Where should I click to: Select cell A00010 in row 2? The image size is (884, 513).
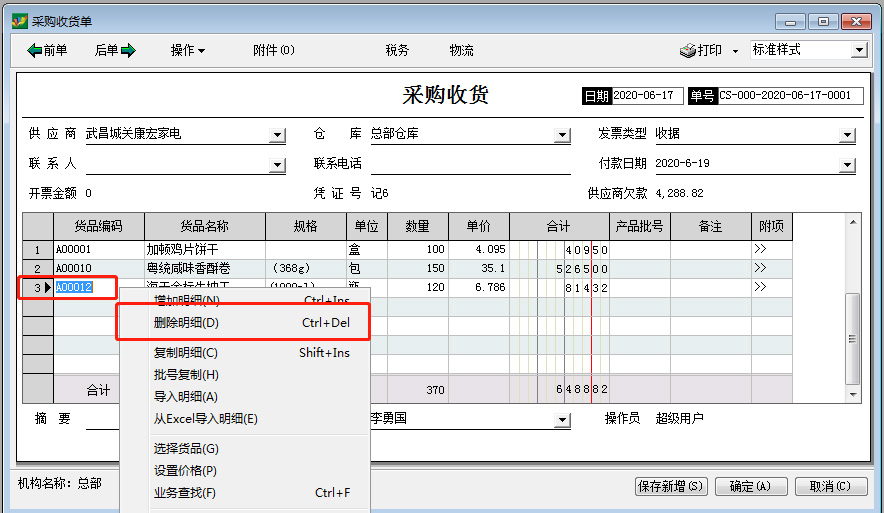99,268
